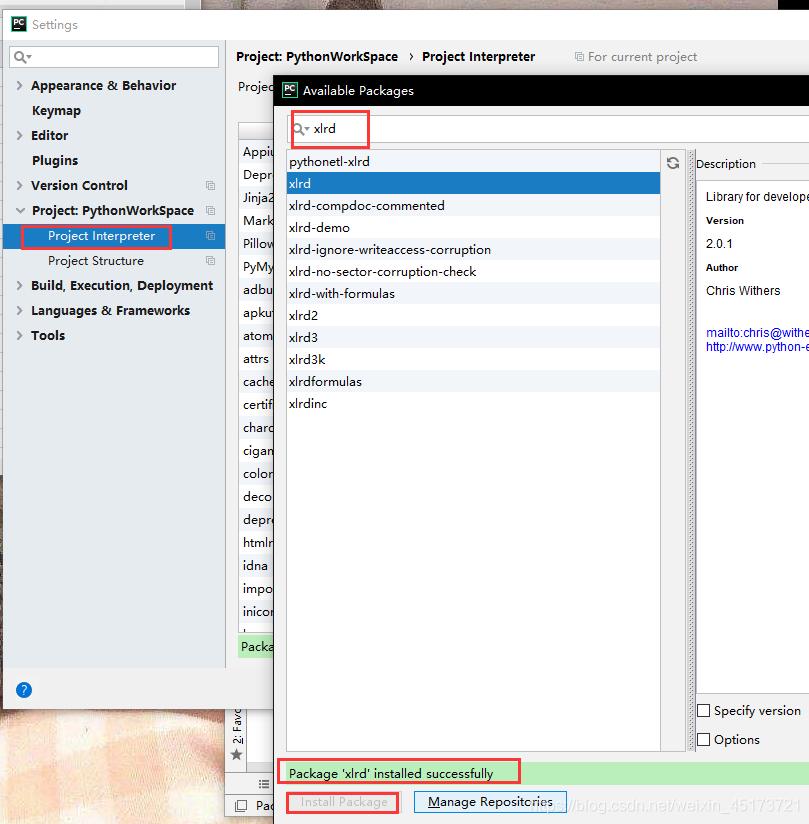The image size is (809, 824).
Task: Click the copy icon beside Project Structure
Action: pos(210,261)
